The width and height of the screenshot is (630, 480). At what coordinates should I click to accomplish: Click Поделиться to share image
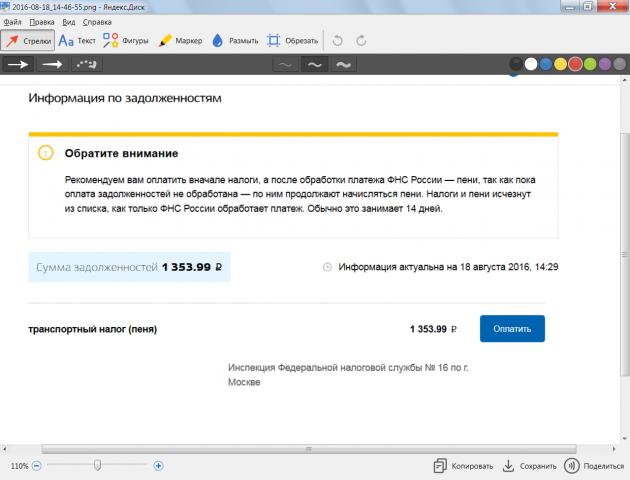(x=594, y=466)
